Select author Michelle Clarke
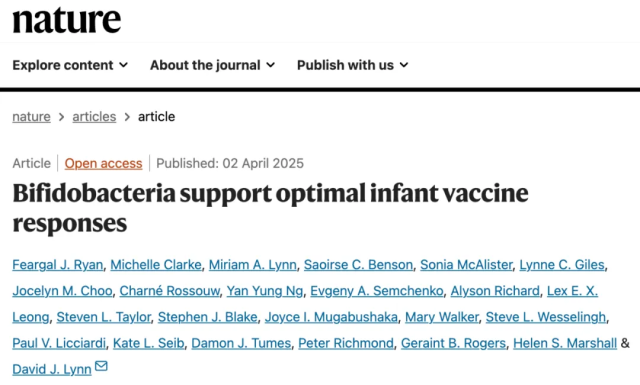This screenshot has height=385, width=640. point(156,265)
